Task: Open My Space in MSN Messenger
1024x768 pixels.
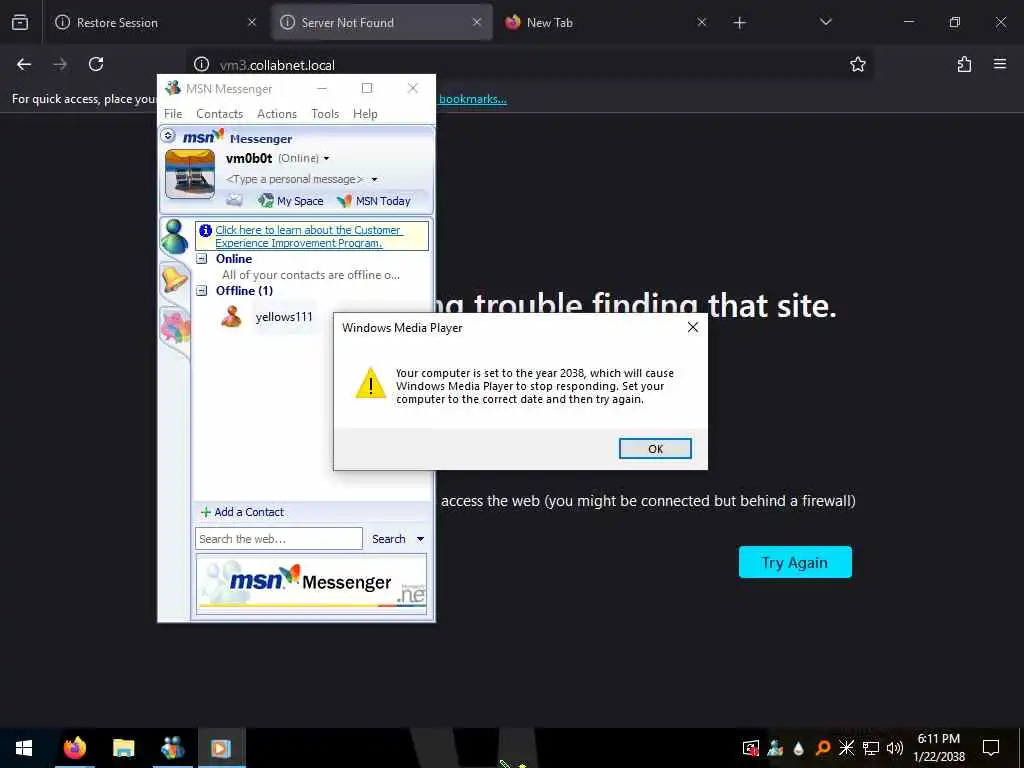Action: [x=291, y=201]
